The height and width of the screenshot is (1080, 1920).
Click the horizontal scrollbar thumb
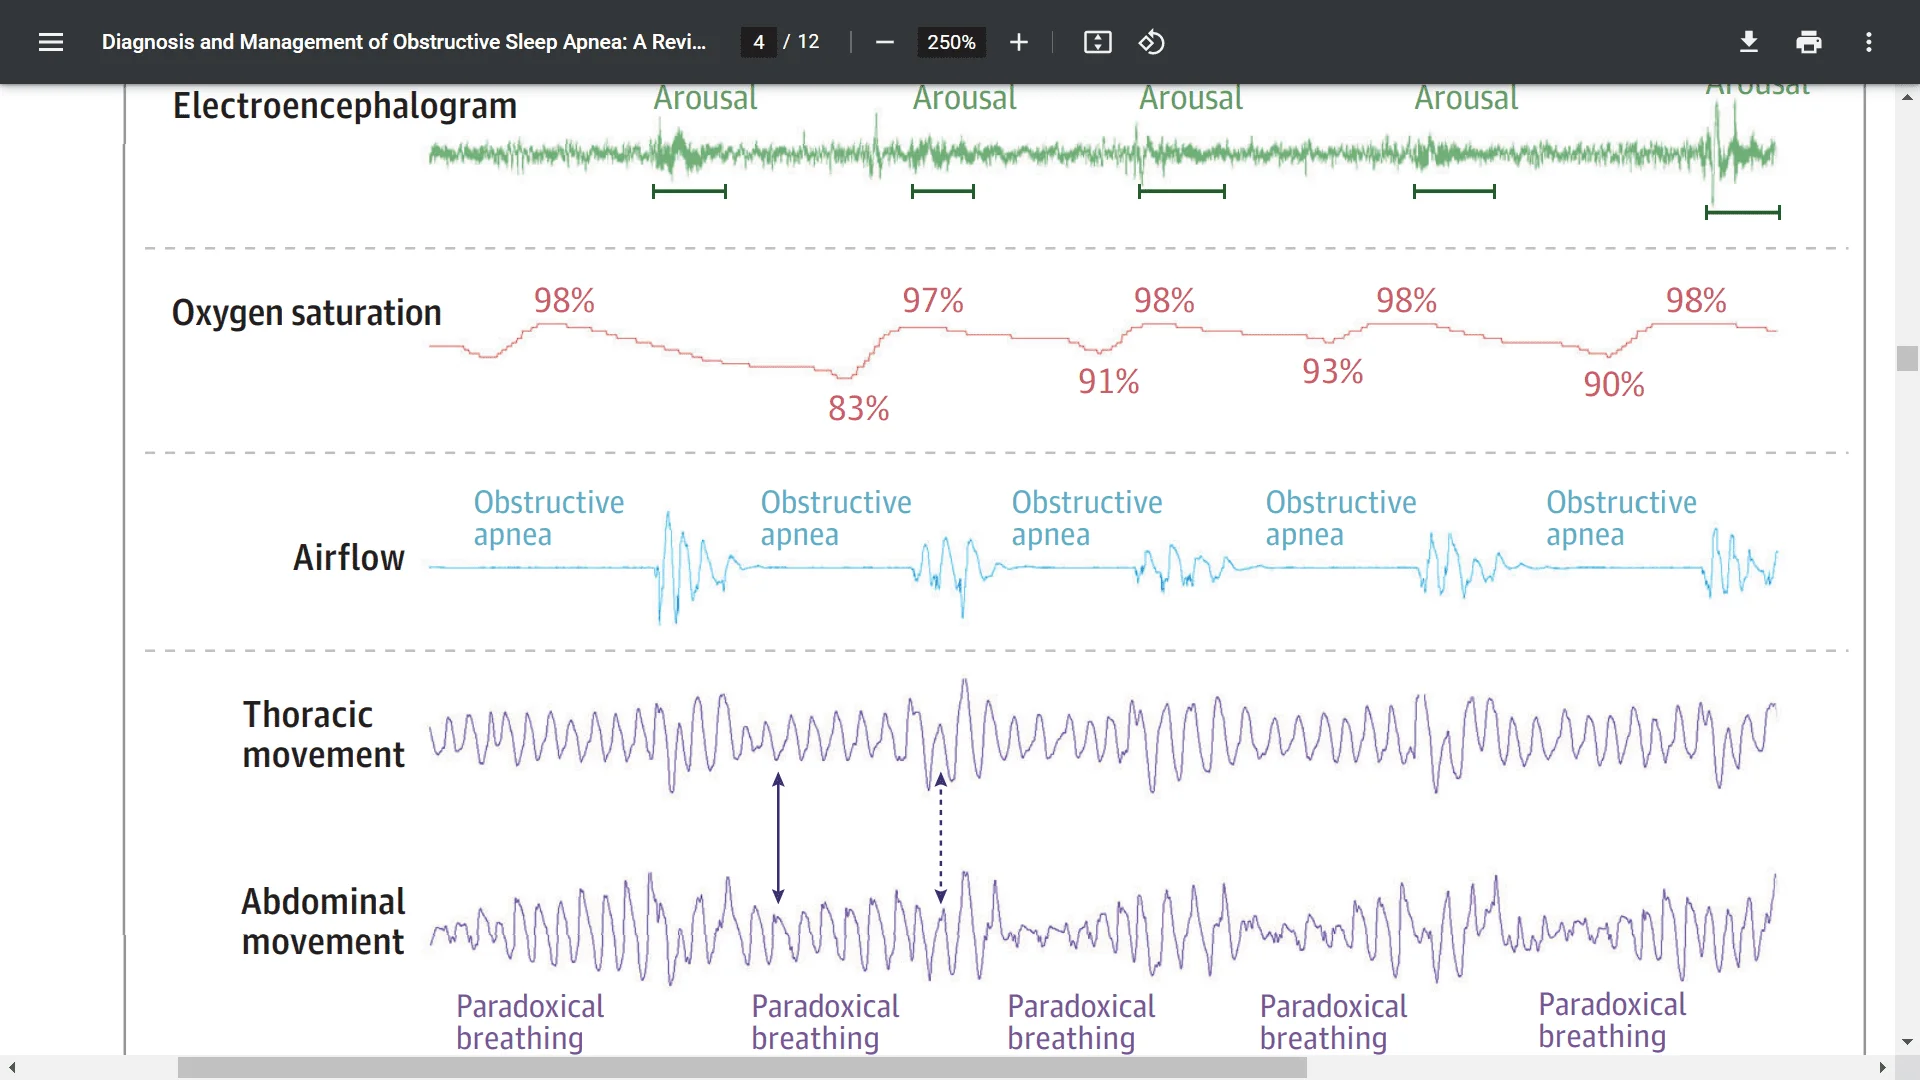(x=742, y=1068)
